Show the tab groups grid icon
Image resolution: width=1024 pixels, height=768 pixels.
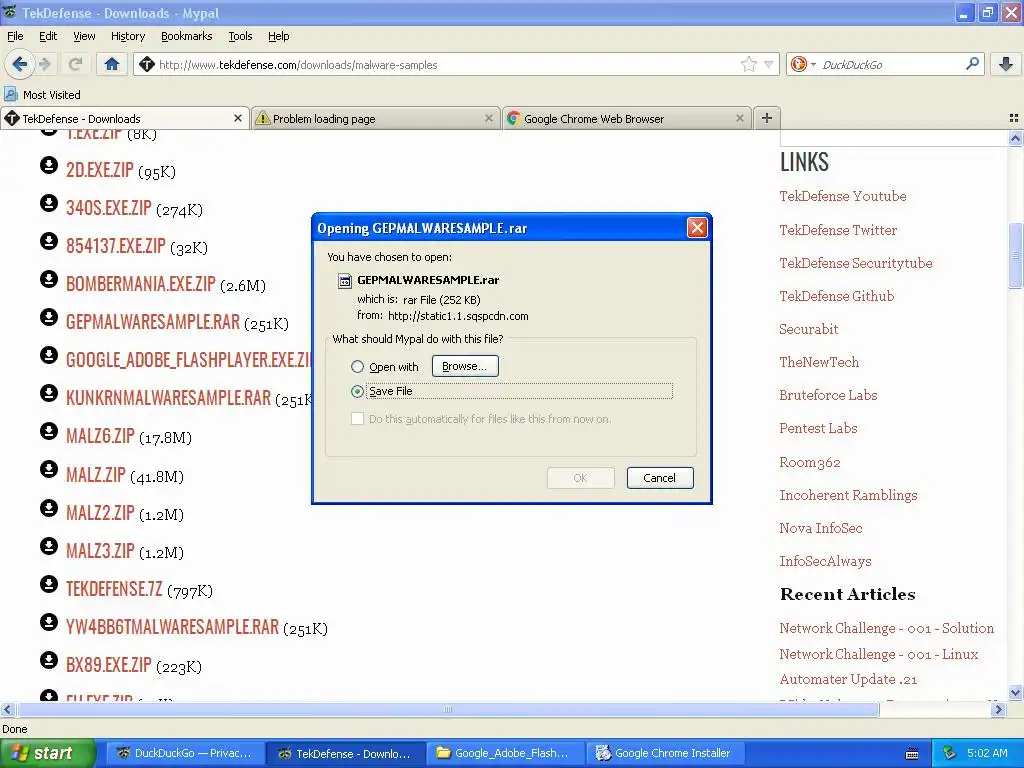(x=1014, y=118)
